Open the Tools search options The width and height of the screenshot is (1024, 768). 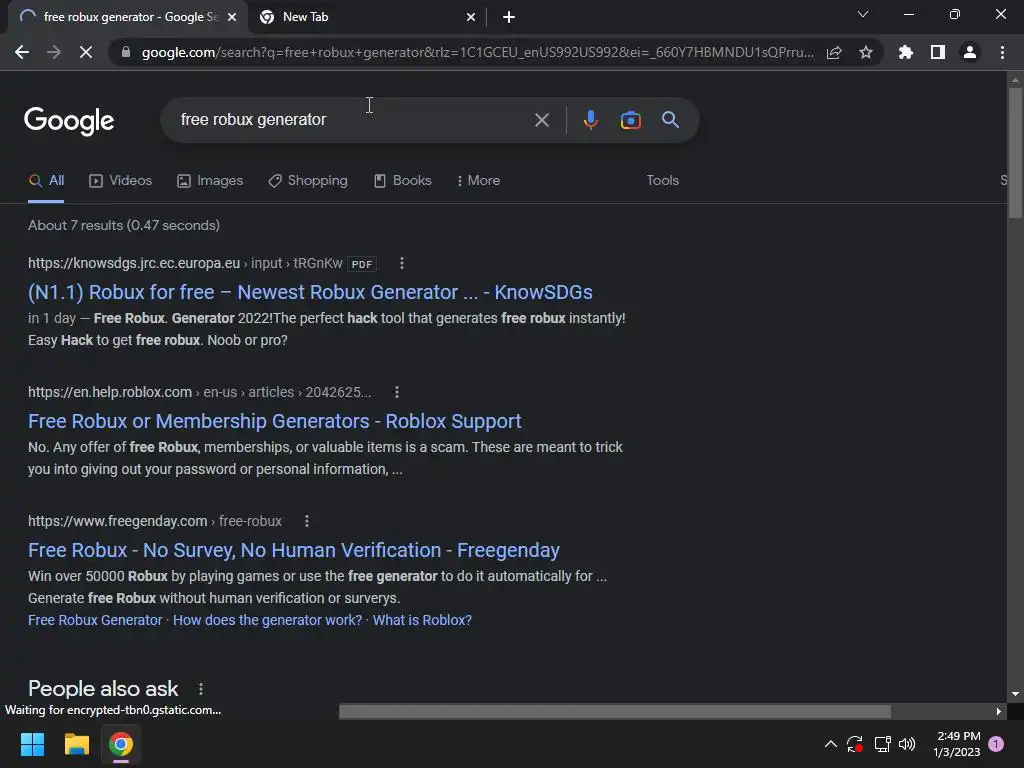(662, 180)
